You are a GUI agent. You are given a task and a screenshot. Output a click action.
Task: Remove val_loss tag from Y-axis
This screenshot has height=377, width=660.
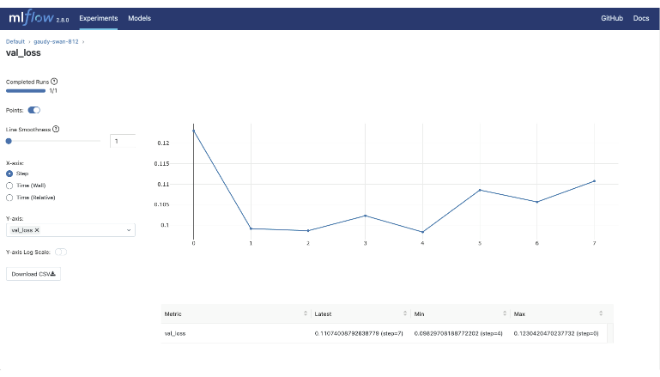click(x=37, y=230)
